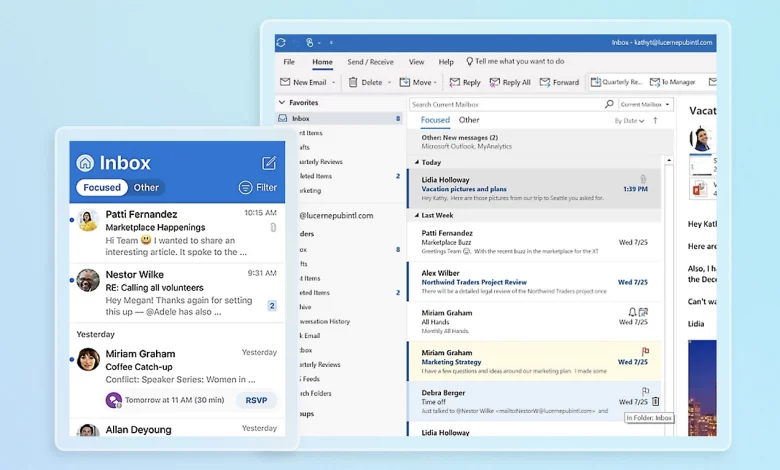This screenshot has height=470, width=780.
Task: Click the New Email button
Action: (x=304, y=82)
